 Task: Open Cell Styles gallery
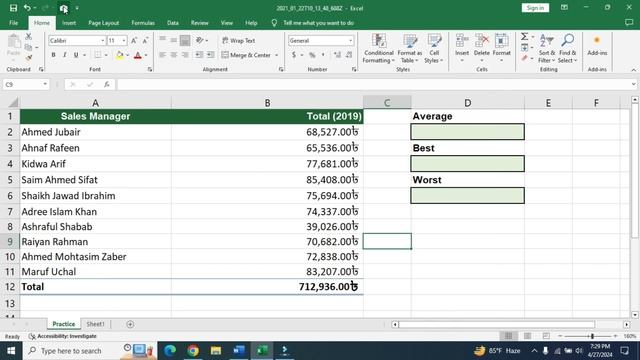pos(434,49)
